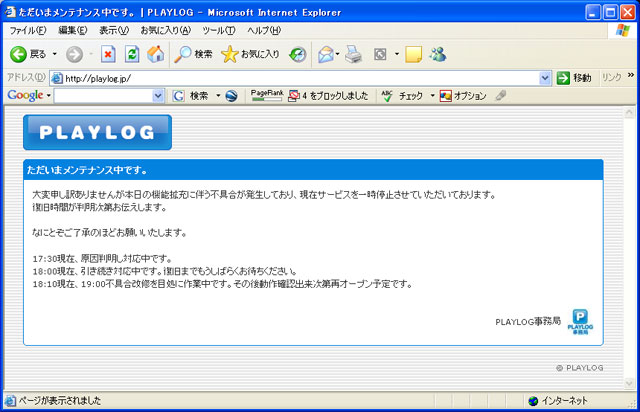Image resolution: width=640 pixels, height=412 pixels.
Task: Click the PLAYLOG logo banner
Action: click(98, 132)
